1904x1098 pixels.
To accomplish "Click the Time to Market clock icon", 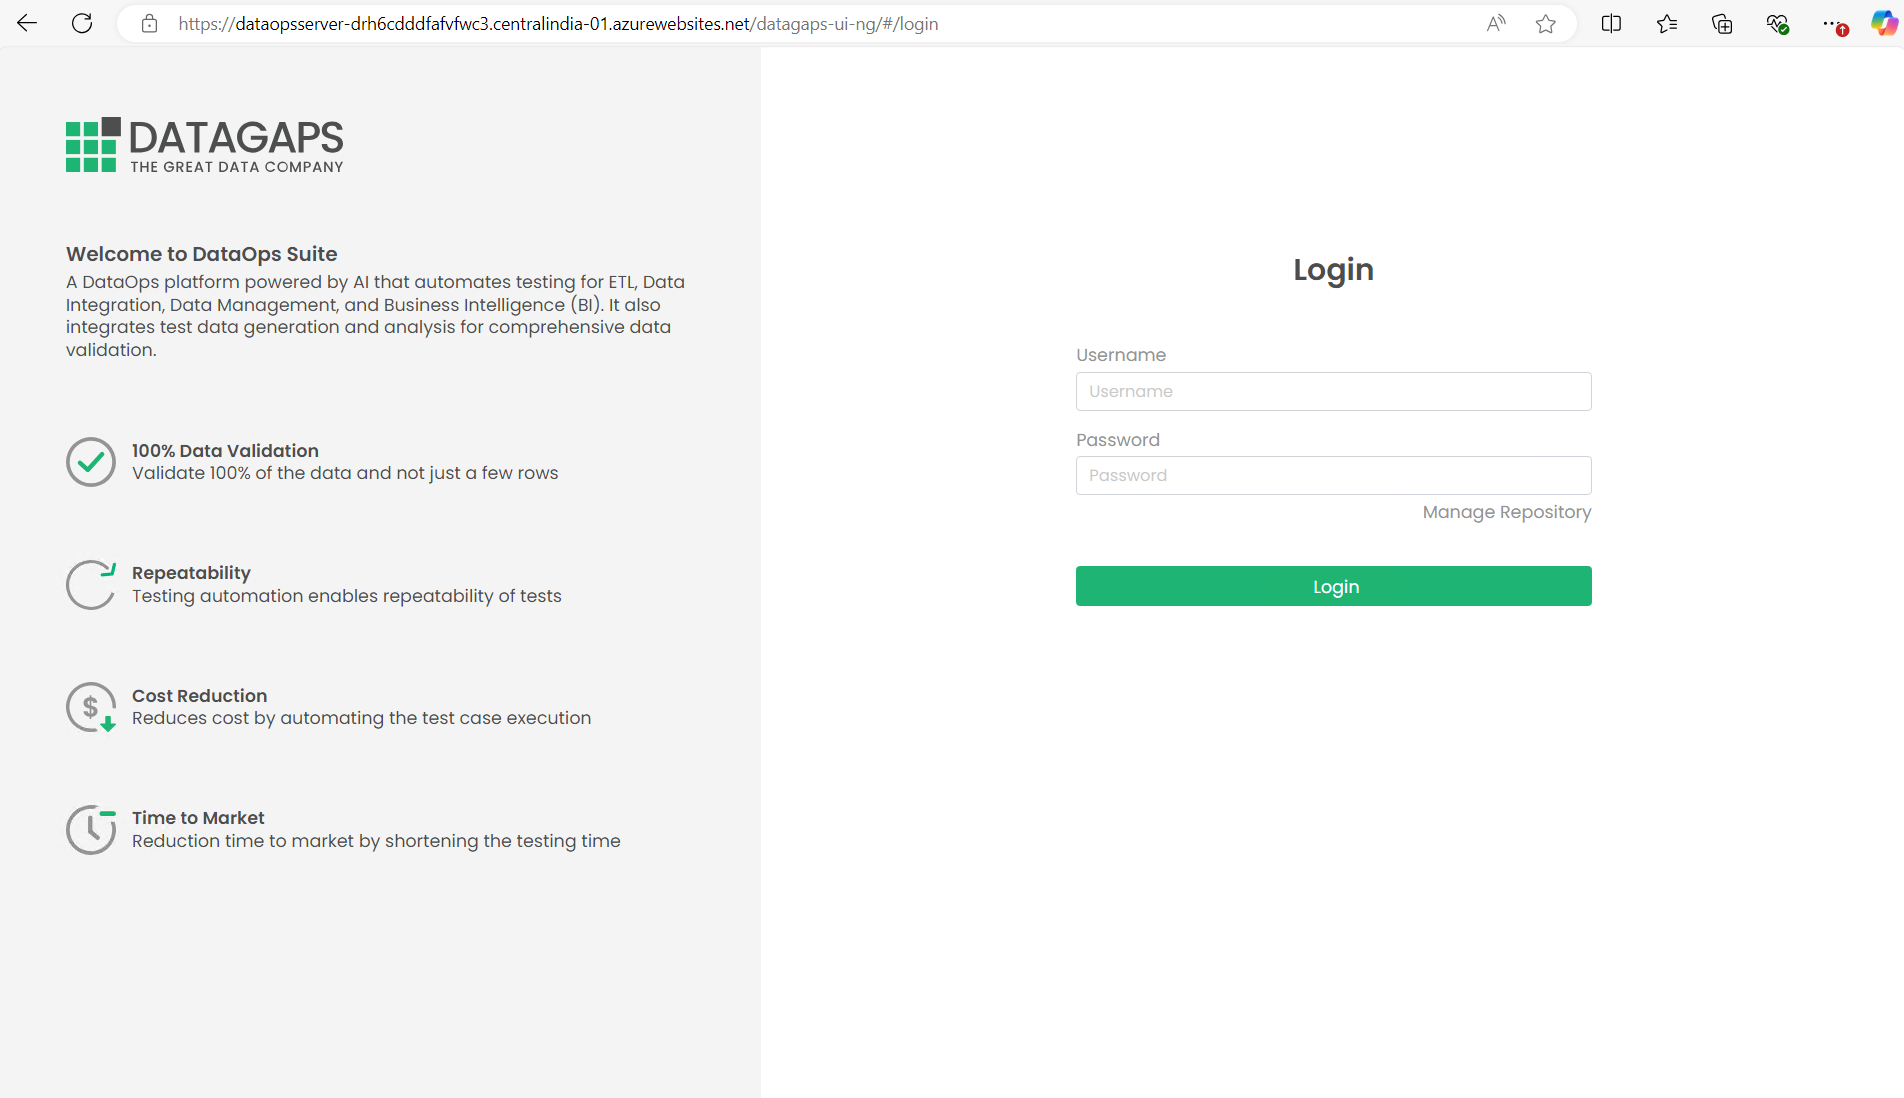I will click(91, 830).
